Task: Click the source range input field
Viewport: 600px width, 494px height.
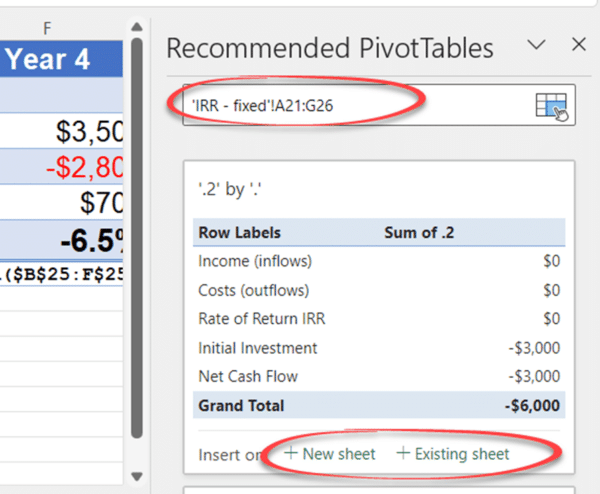Action: click(350, 103)
